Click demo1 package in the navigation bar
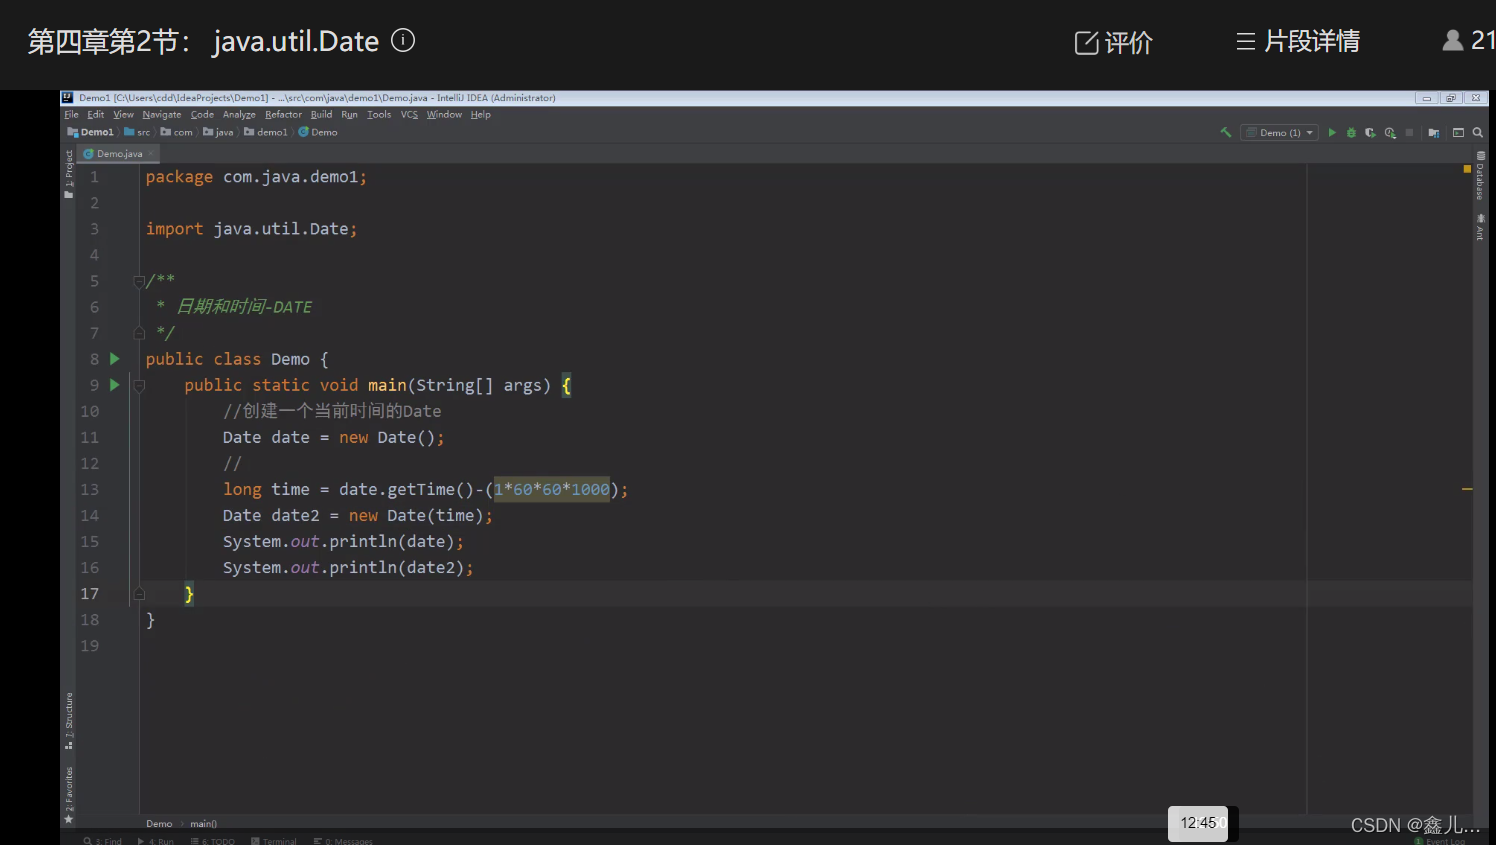Screen dimensions: 1496x845 tap(266, 132)
